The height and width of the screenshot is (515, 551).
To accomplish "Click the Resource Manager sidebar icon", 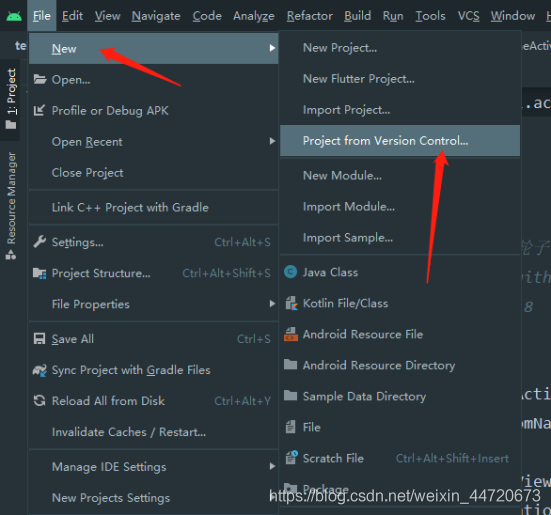I will coord(11,255).
